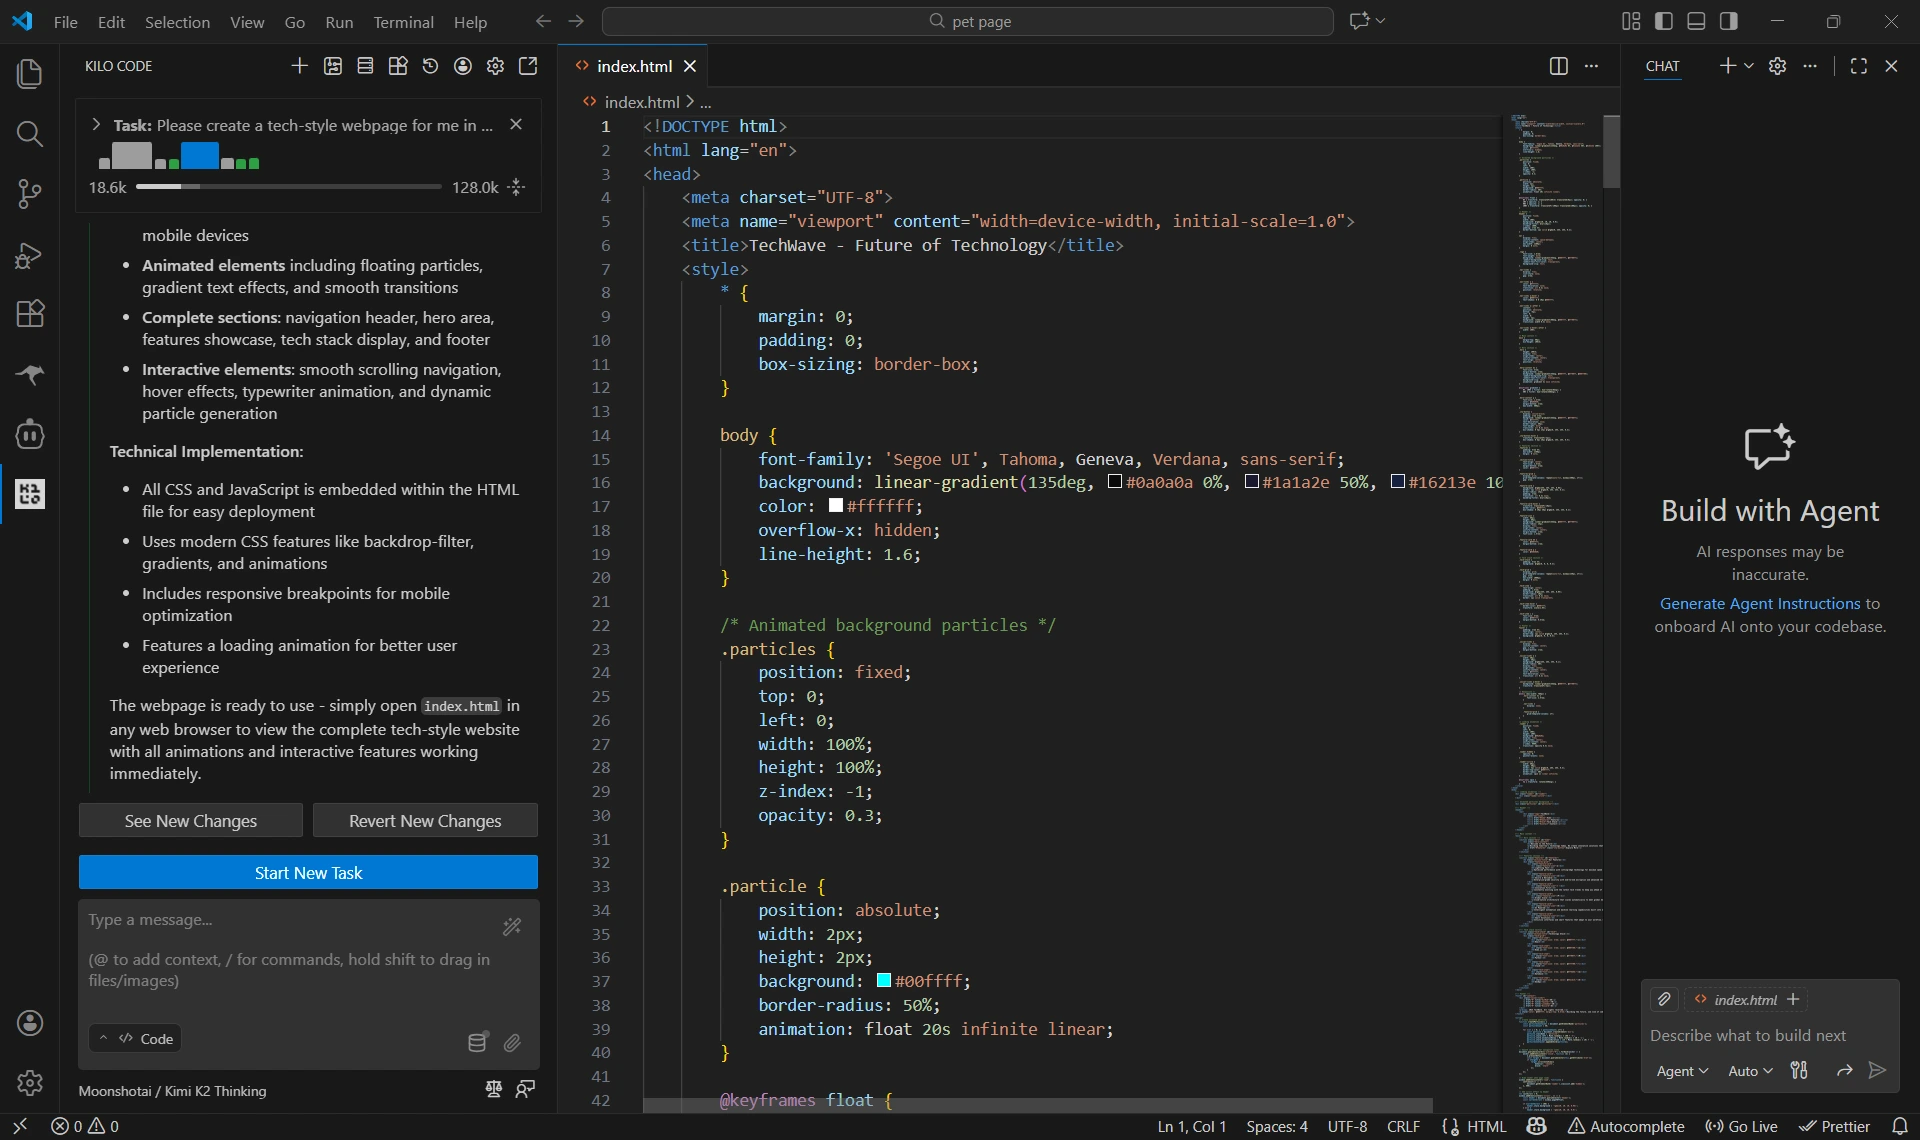Open the Agent mode dropdown
This screenshot has height=1140, width=1920.
point(1682,1071)
